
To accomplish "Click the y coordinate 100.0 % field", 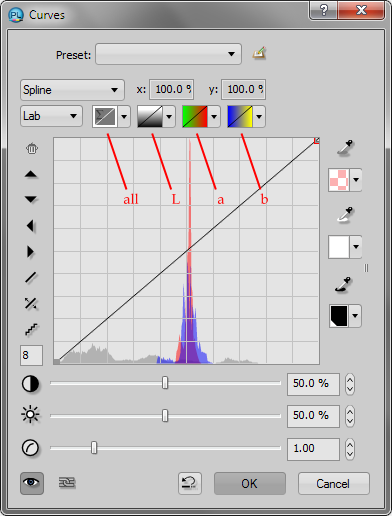I will click(243, 89).
